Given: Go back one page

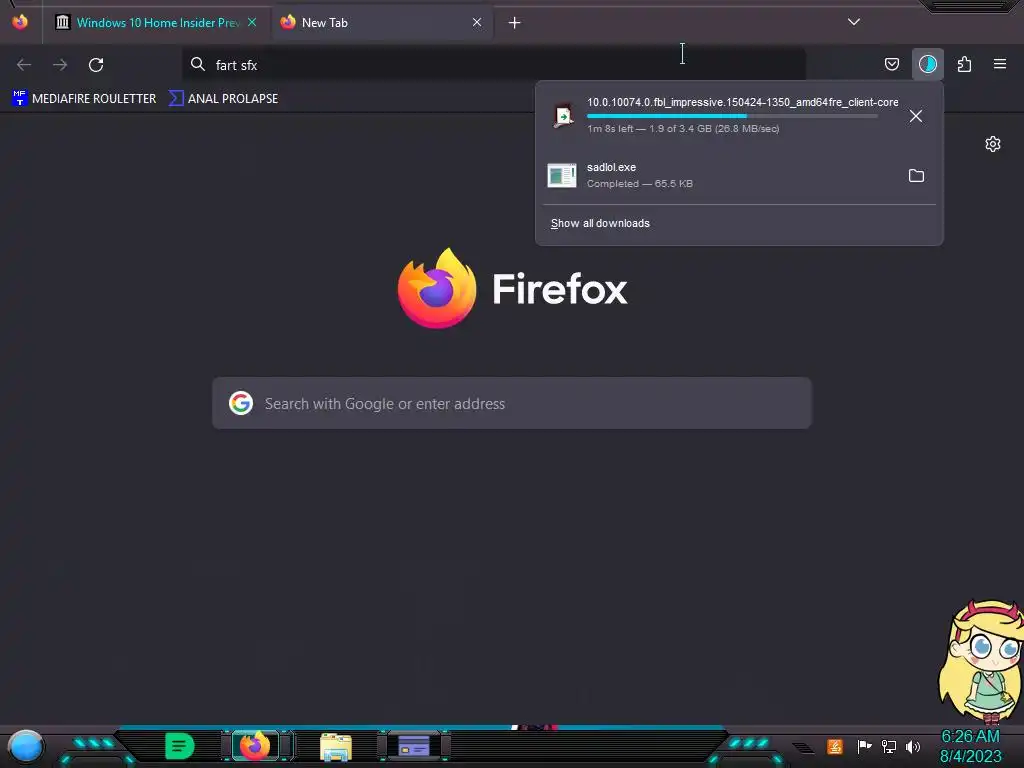Looking at the screenshot, I should [x=24, y=65].
